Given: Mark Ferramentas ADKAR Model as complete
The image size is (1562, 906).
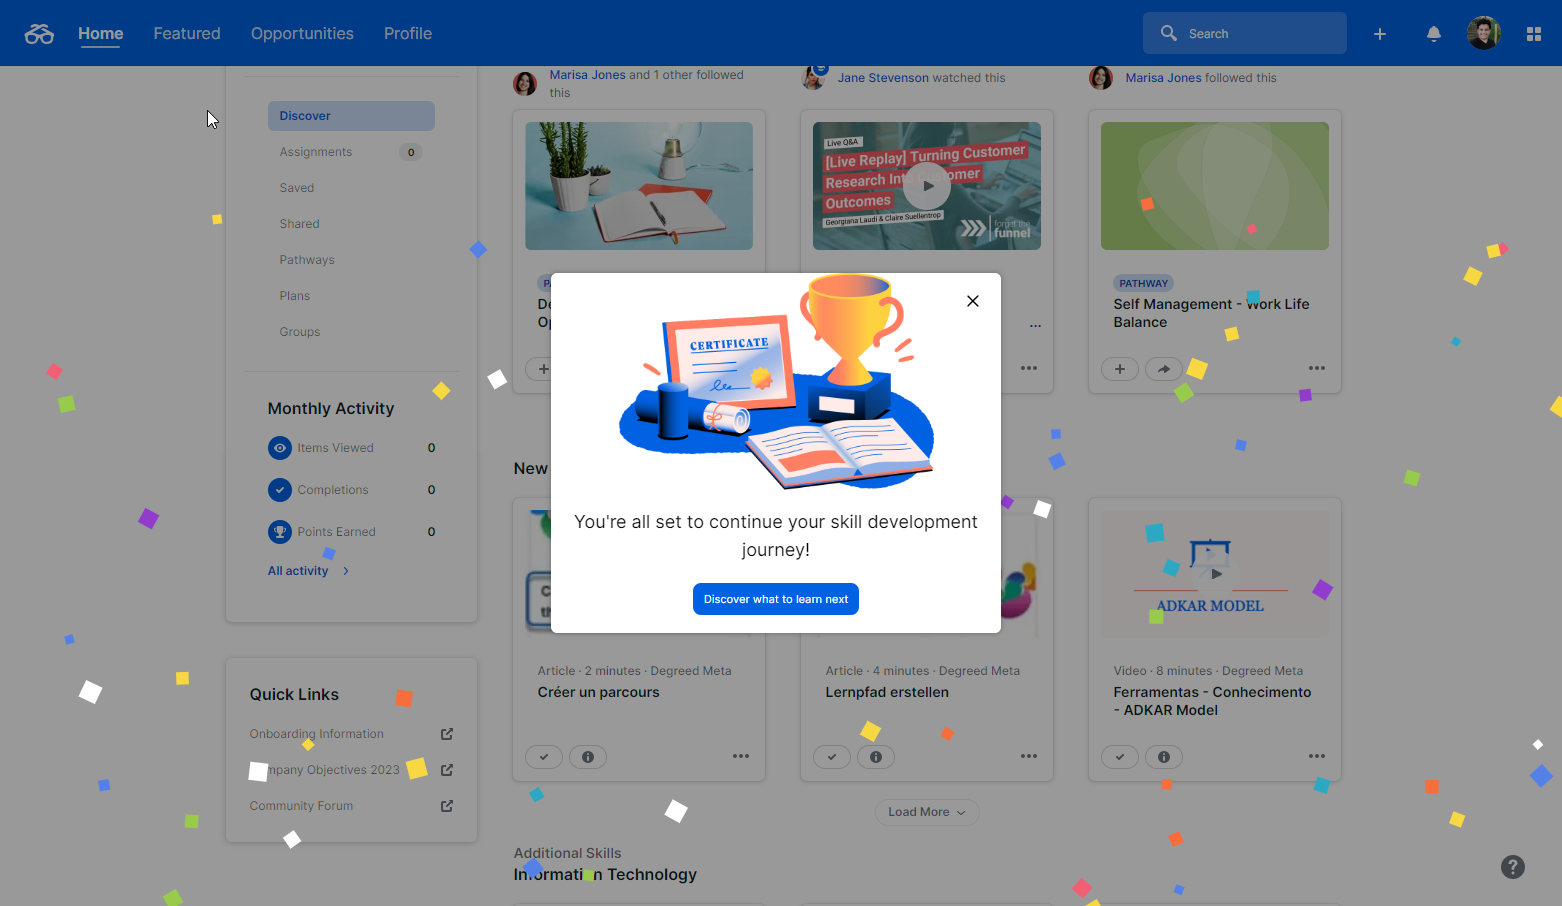Looking at the screenshot, I should tap(1120, 757).
